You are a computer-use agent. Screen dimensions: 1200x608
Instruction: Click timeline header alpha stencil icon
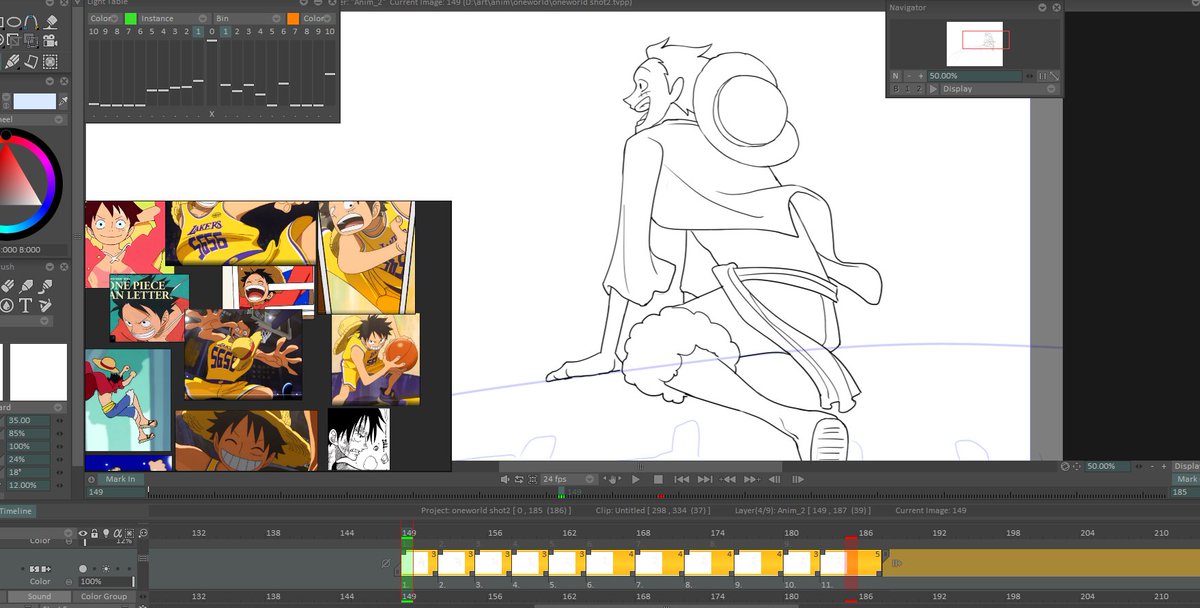pos(117,533)
